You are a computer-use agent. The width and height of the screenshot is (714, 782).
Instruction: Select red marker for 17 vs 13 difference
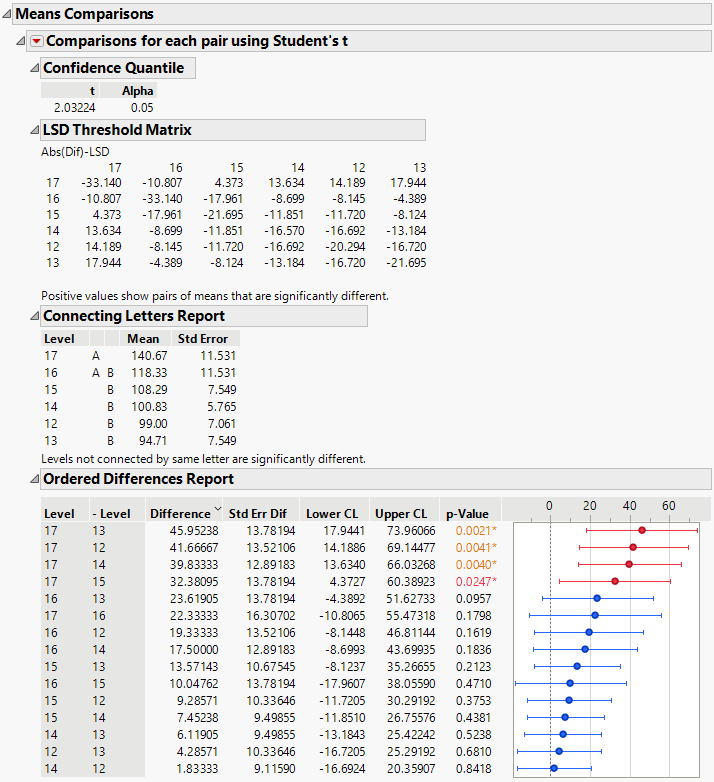642,531
